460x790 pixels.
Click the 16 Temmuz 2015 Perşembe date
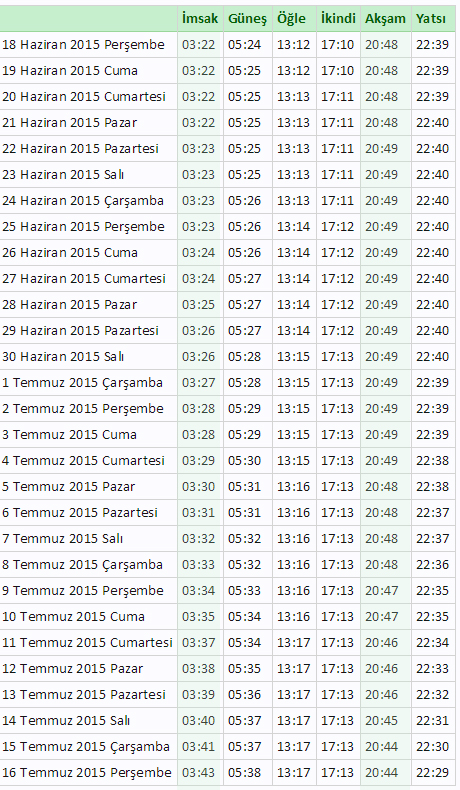click(87, 773)
